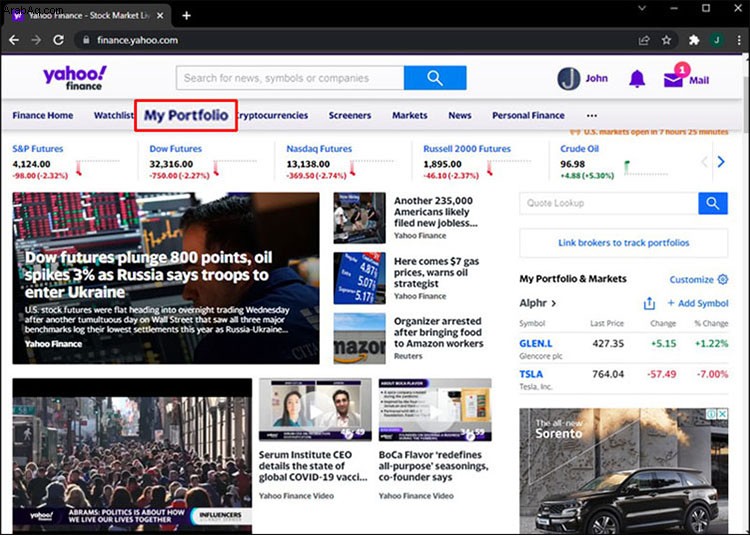Click the Dow Futures ticker
750x536 pixels.
(176, 149)
